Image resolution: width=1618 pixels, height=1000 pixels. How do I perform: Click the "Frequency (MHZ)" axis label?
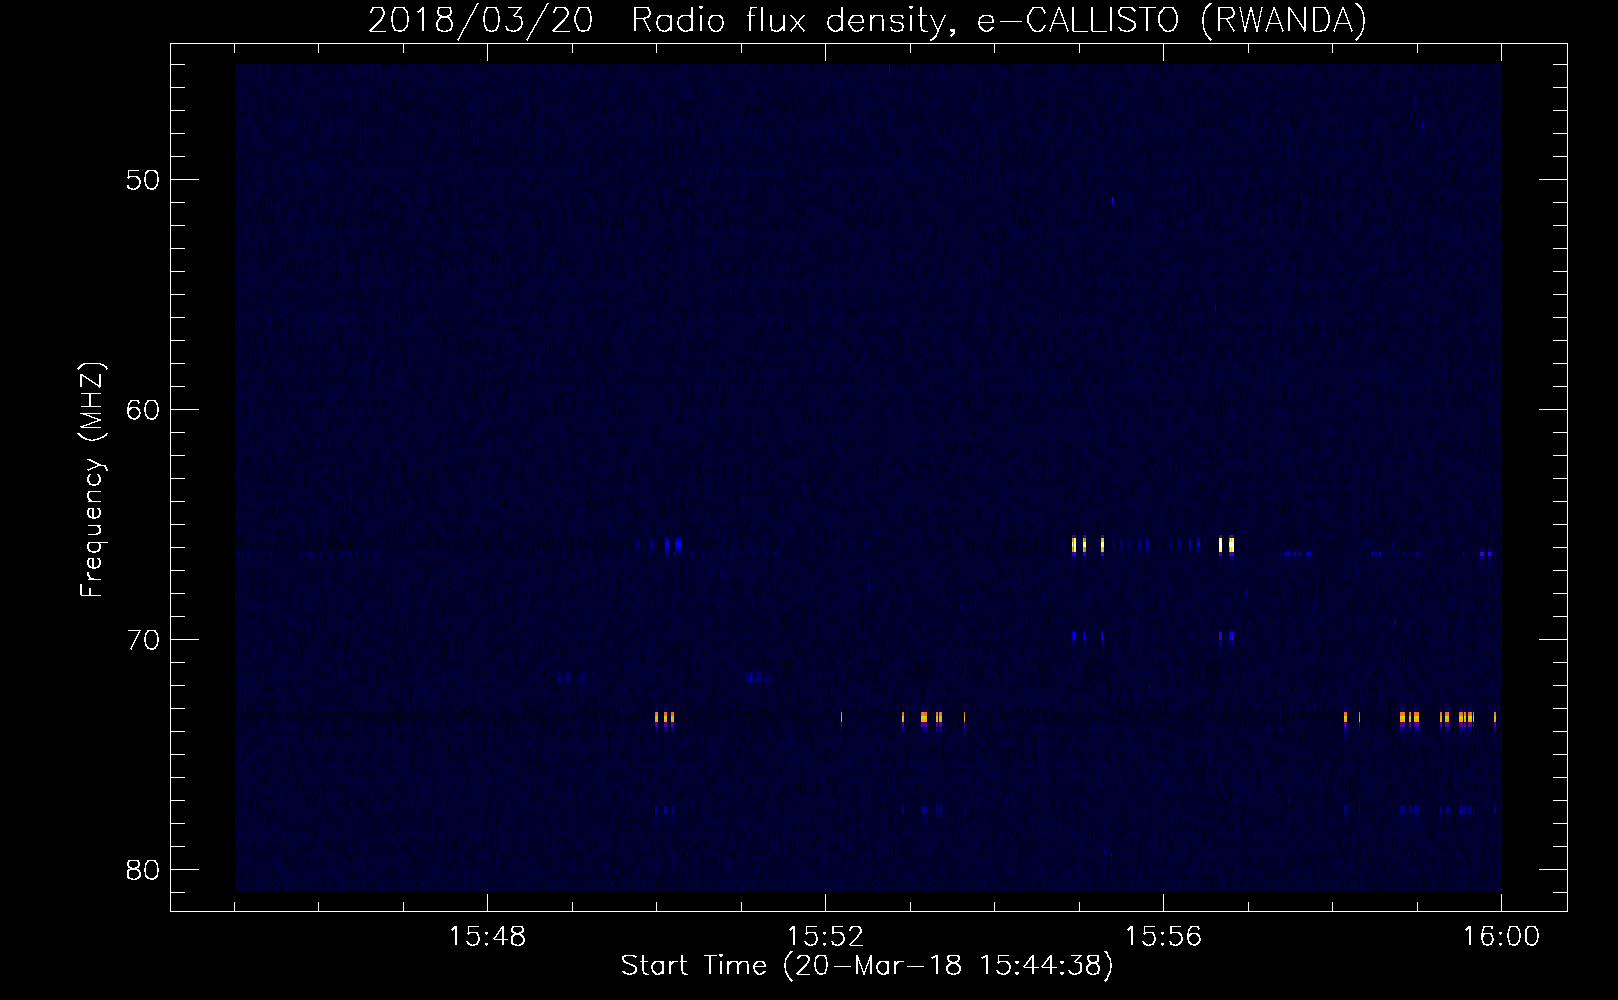pyautogui.click(x=92, y=480)
